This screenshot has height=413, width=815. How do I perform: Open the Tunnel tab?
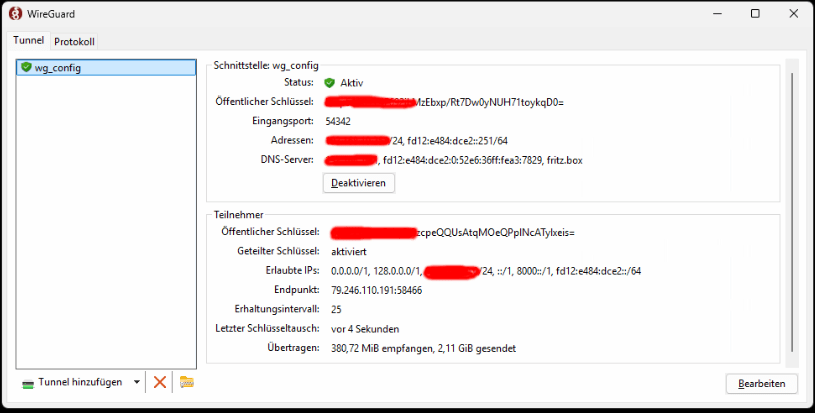pyautogui.click(x=29, y=40)
